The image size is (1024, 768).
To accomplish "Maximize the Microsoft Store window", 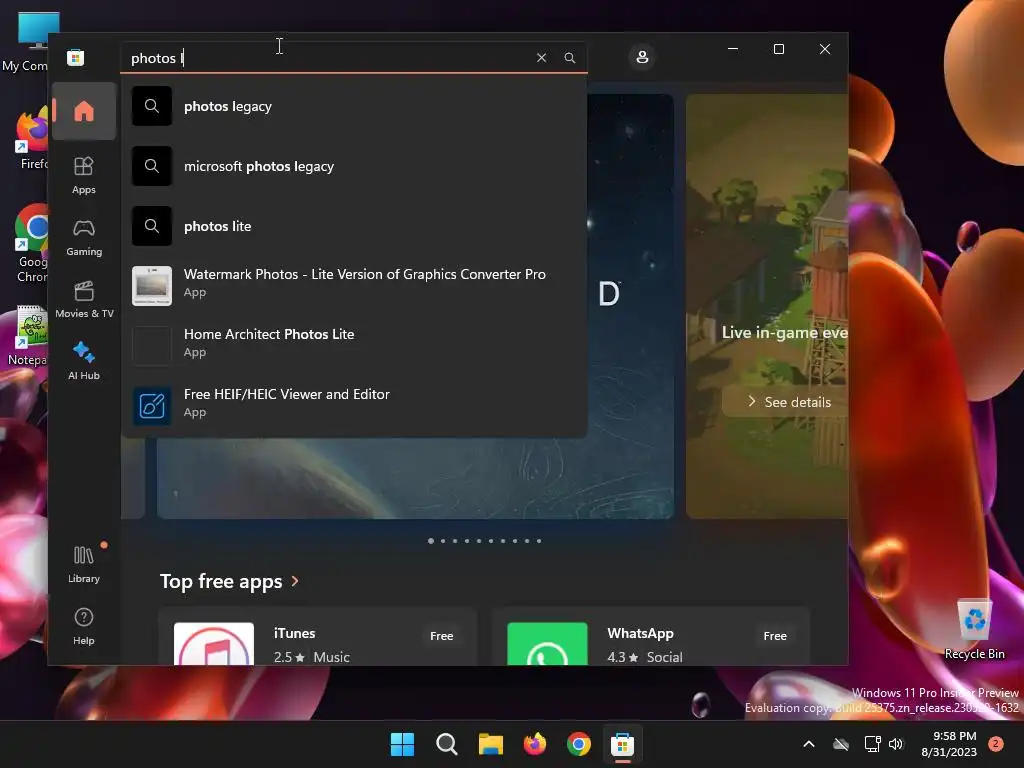I will pos(778,49).
